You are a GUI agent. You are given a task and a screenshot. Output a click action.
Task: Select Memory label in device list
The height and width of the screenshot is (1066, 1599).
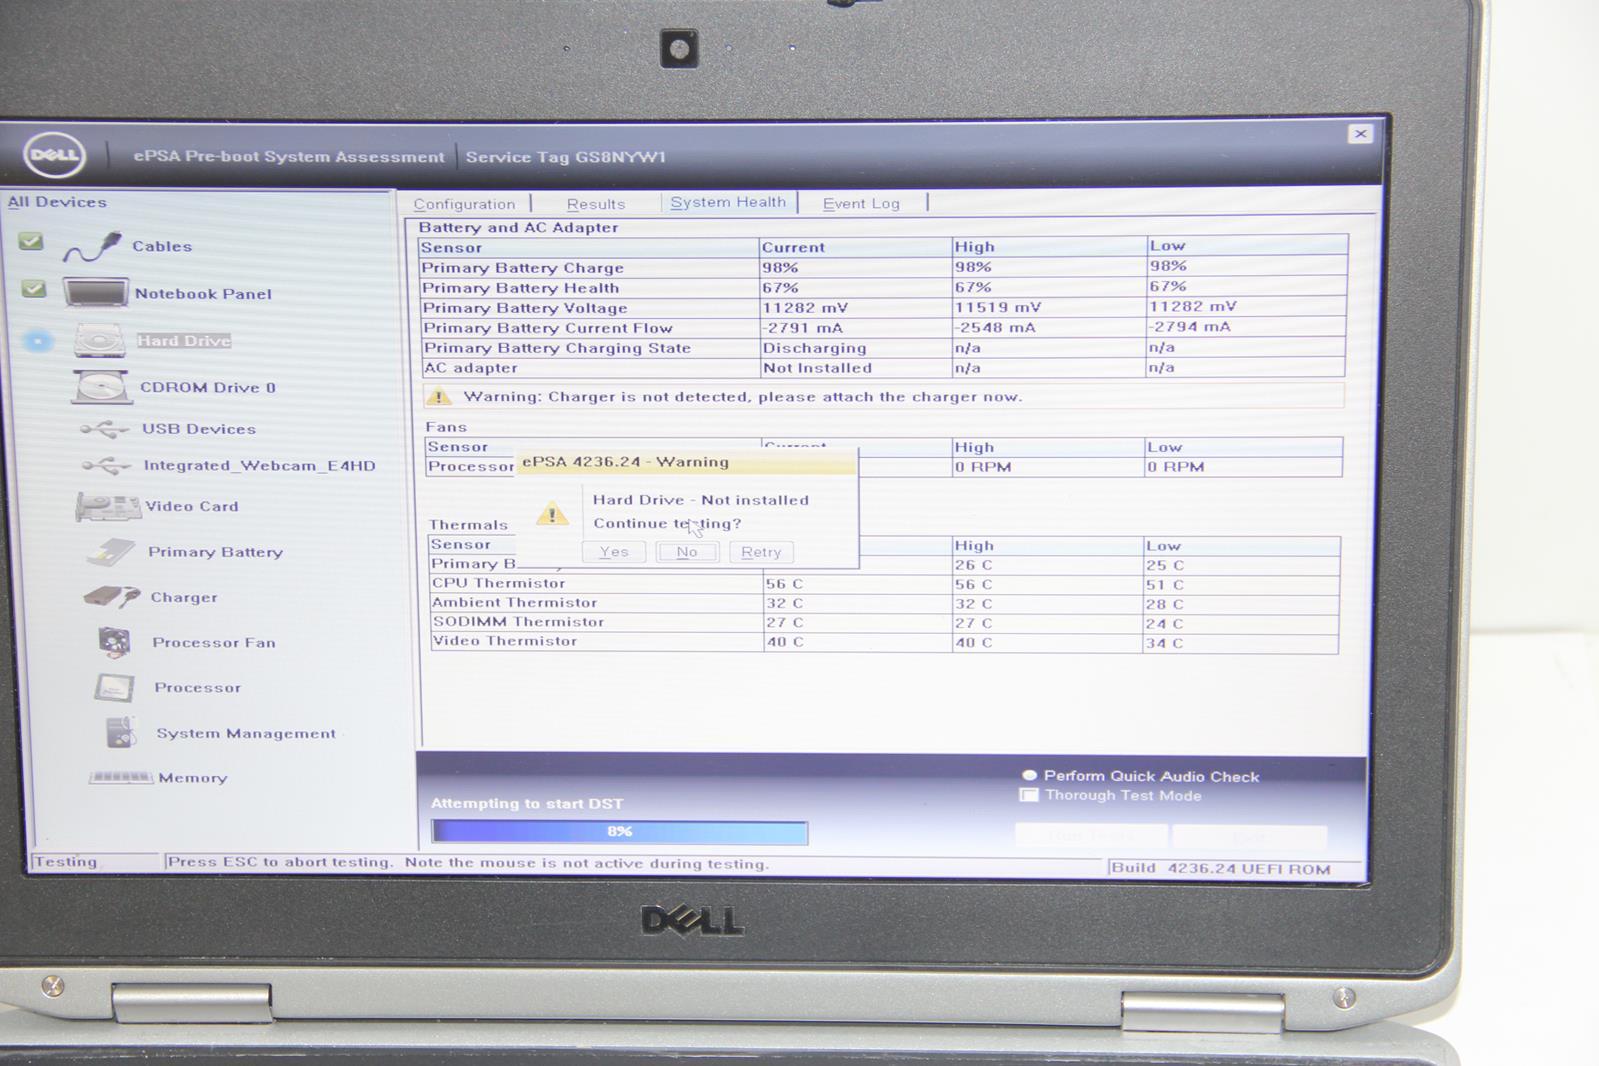tap(193, 778)
